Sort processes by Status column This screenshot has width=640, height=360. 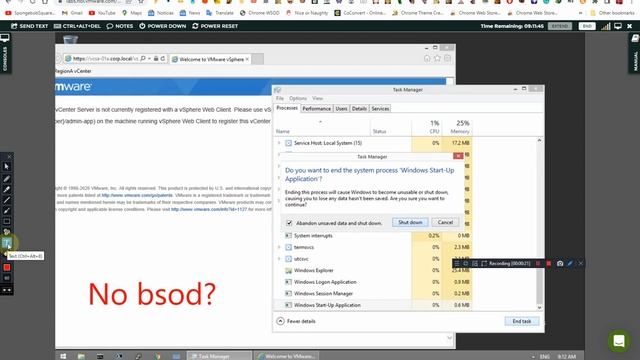(x=391, y=127)
